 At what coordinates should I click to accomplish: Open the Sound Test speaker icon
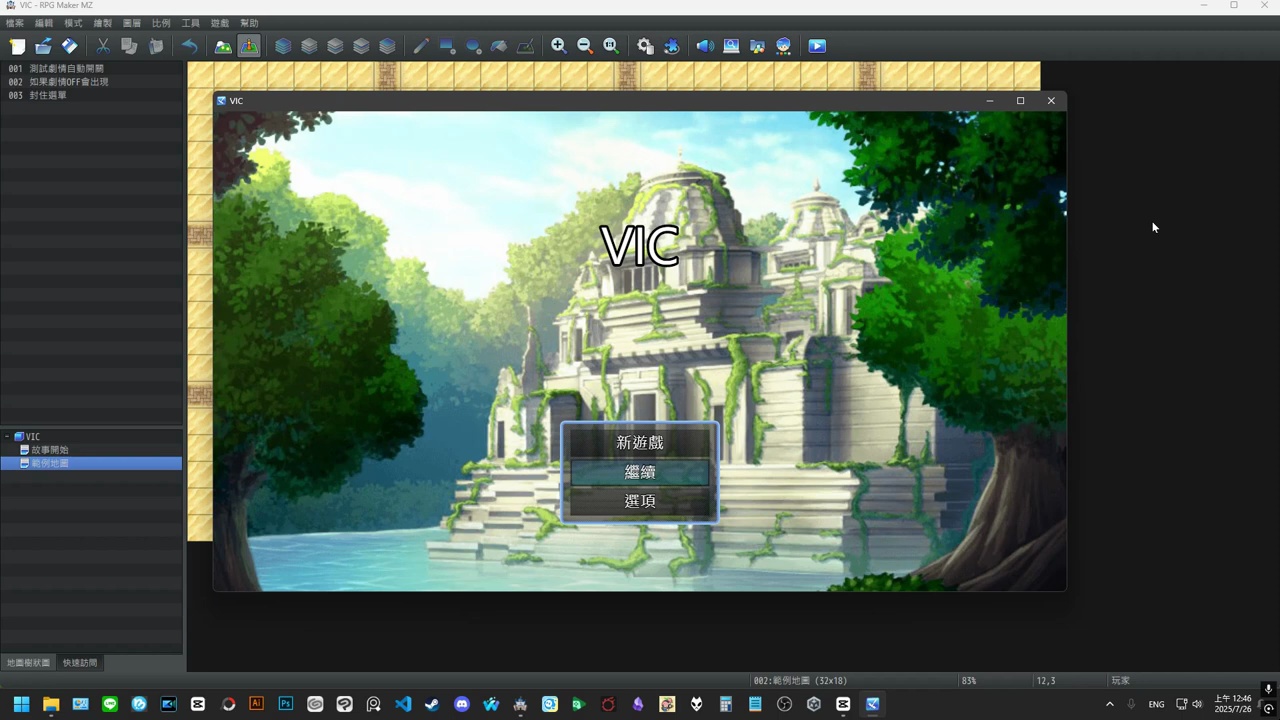click(x=705, y=46)
